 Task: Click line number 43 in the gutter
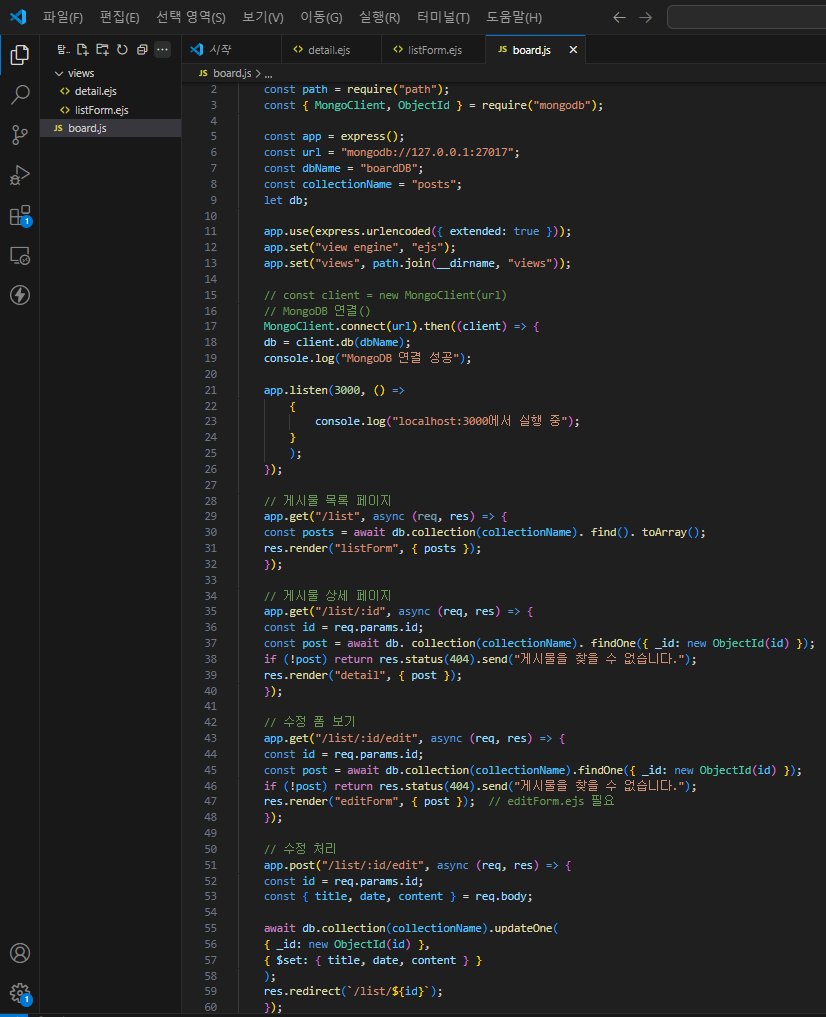tap(211, 738)
